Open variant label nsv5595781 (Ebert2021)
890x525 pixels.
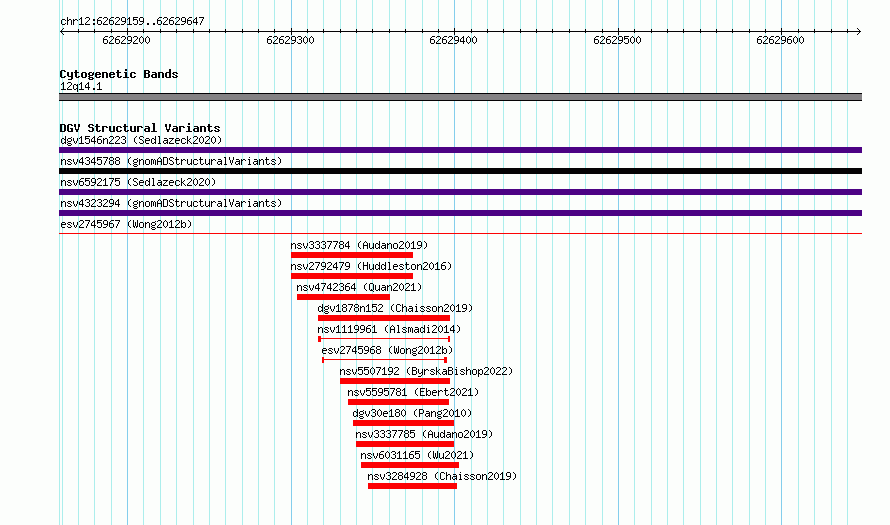pos(413,392)
